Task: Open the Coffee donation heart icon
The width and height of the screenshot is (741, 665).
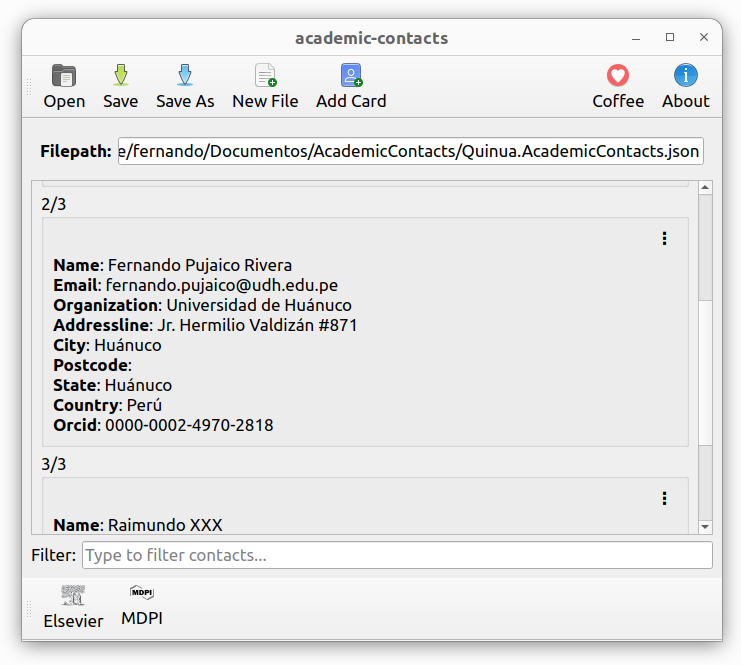Action: pyautogui.click(x=618, y=86)
